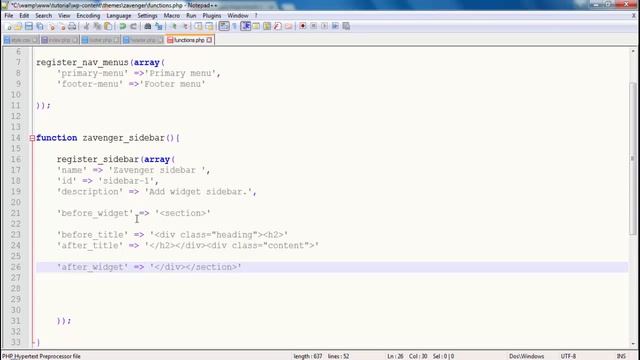Viewport: 640px width, 360px height.
Task: Click the scrollbar up arrow
Action: tap(632, 51)
